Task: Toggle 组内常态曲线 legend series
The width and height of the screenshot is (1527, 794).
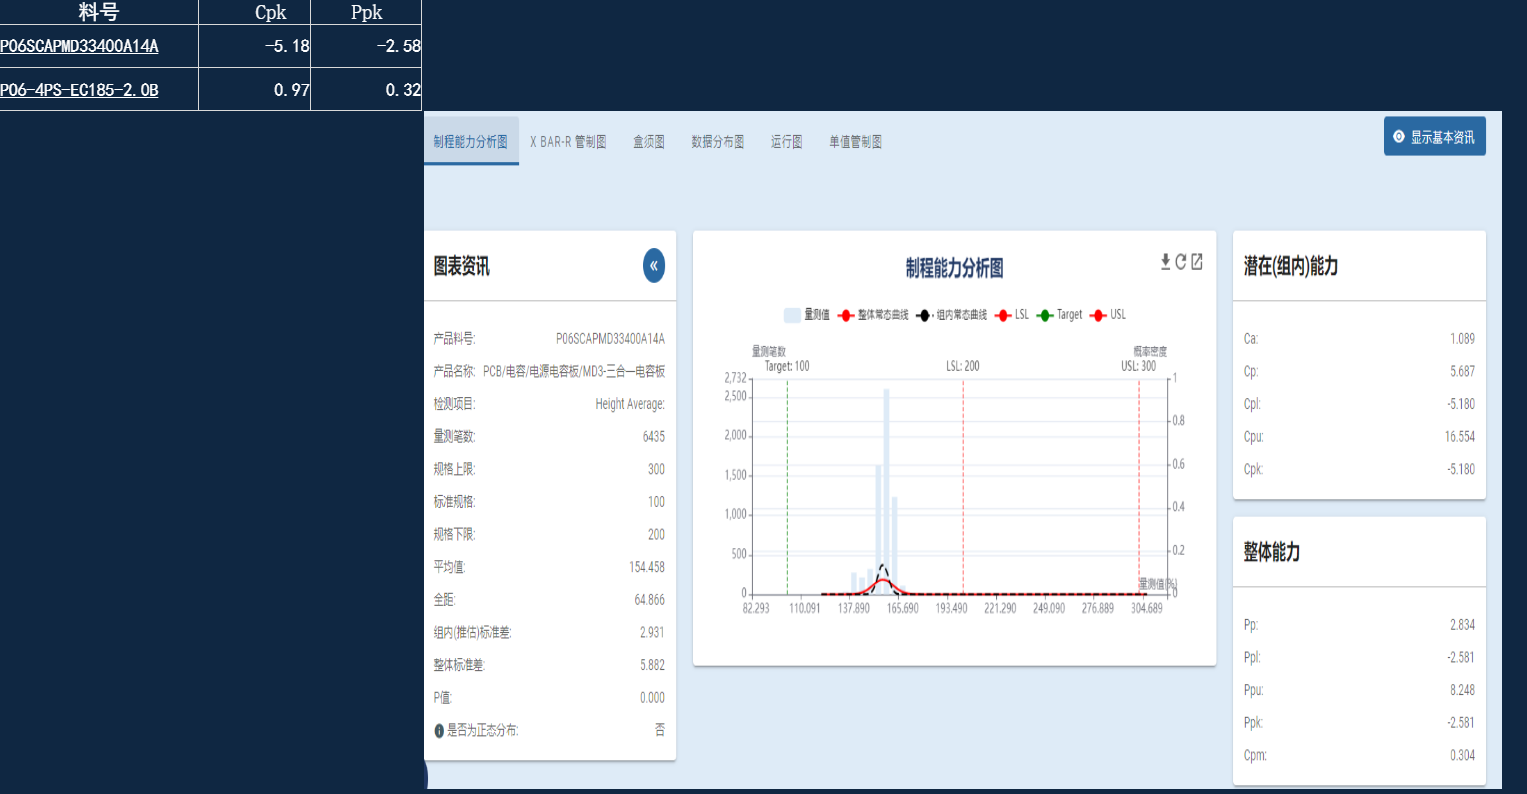Action: point(951,315)
